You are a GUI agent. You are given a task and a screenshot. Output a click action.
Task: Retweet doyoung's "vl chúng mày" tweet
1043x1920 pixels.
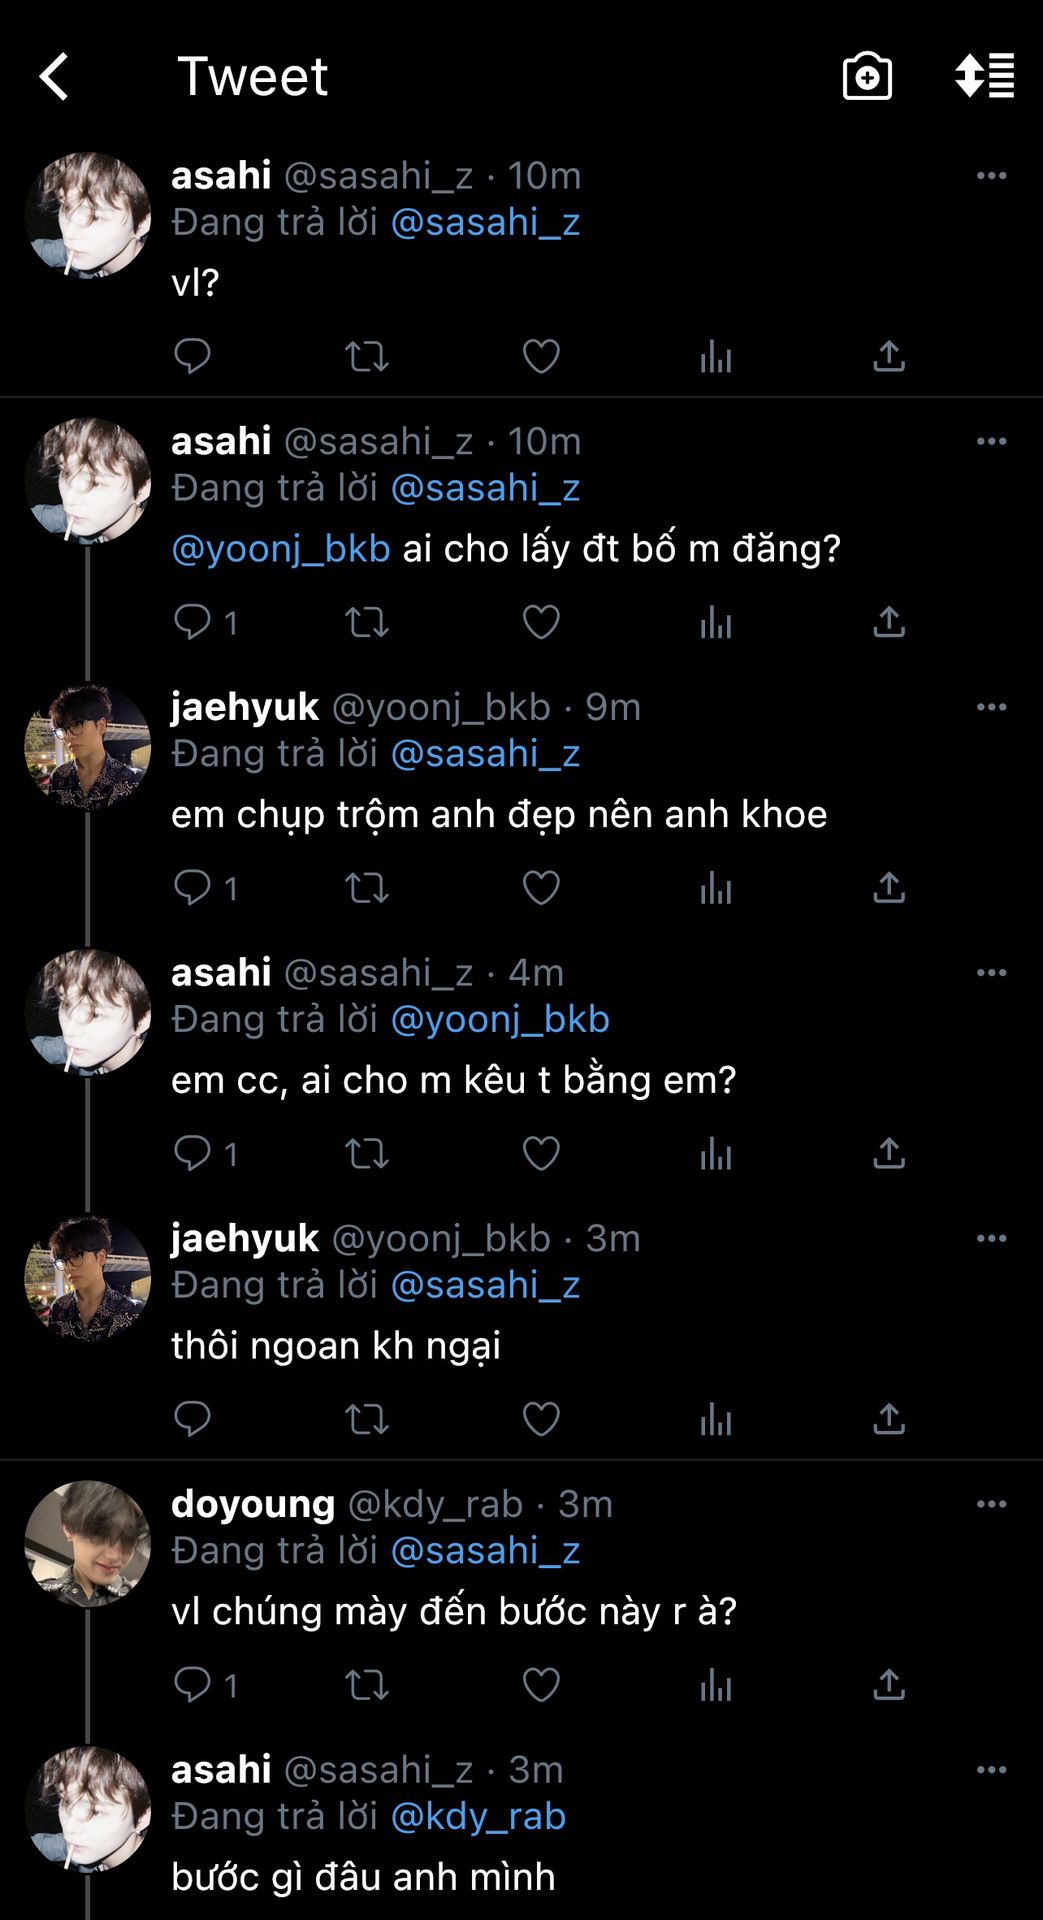[366, 1685]
